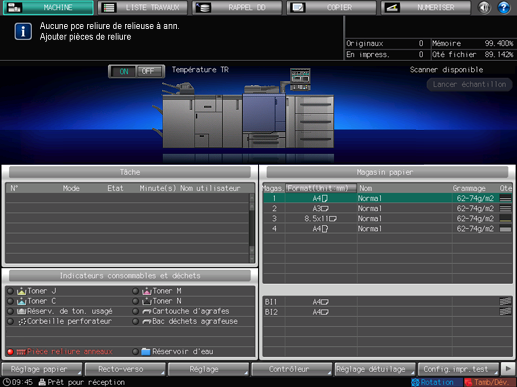Select paper tray 1 row A4 Normal
Screen dimensions: 517x387
tap(388, 198)
